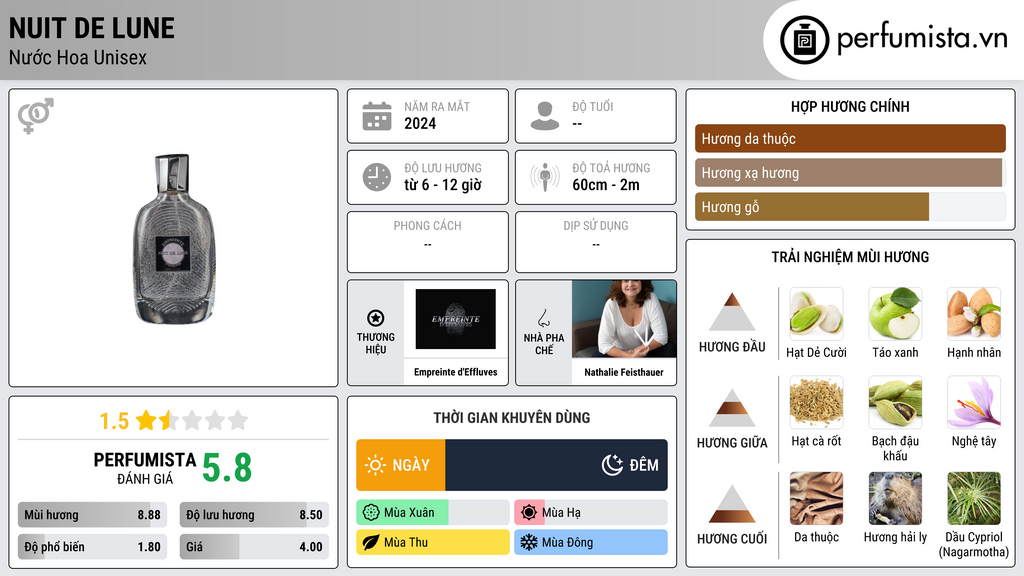Click the từ 6 - 12 giờ value
Image resolution: width=1024 pixels, height=576 pixels.
point(443,185)
